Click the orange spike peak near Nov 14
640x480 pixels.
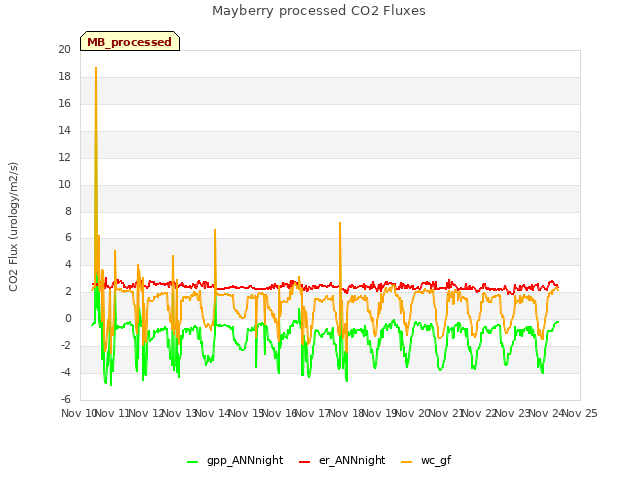(215, 230)
